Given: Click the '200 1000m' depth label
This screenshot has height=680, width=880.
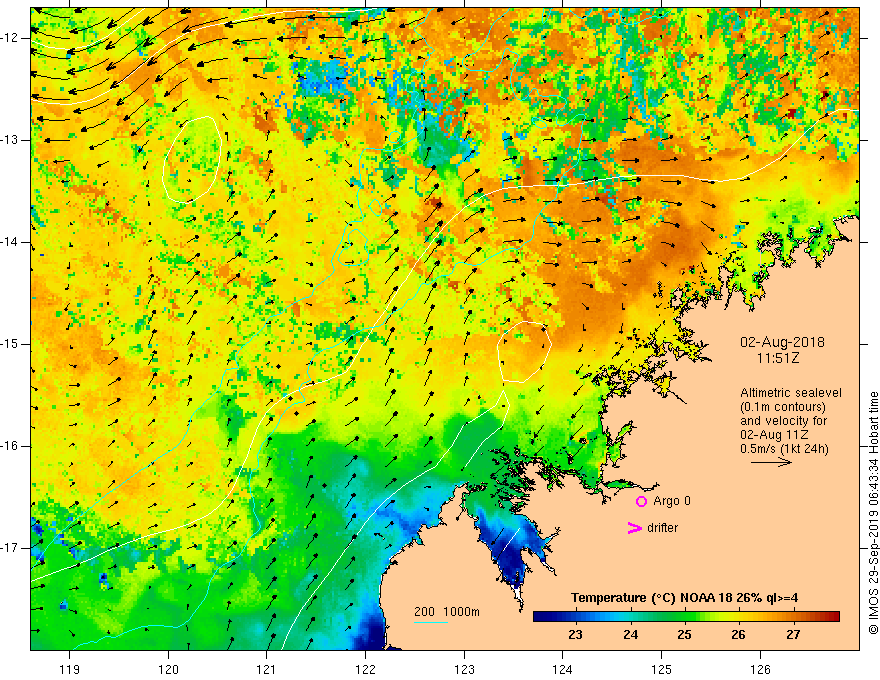Looking at the screenshot, I should pyautogui.click(x=447, y=612).
